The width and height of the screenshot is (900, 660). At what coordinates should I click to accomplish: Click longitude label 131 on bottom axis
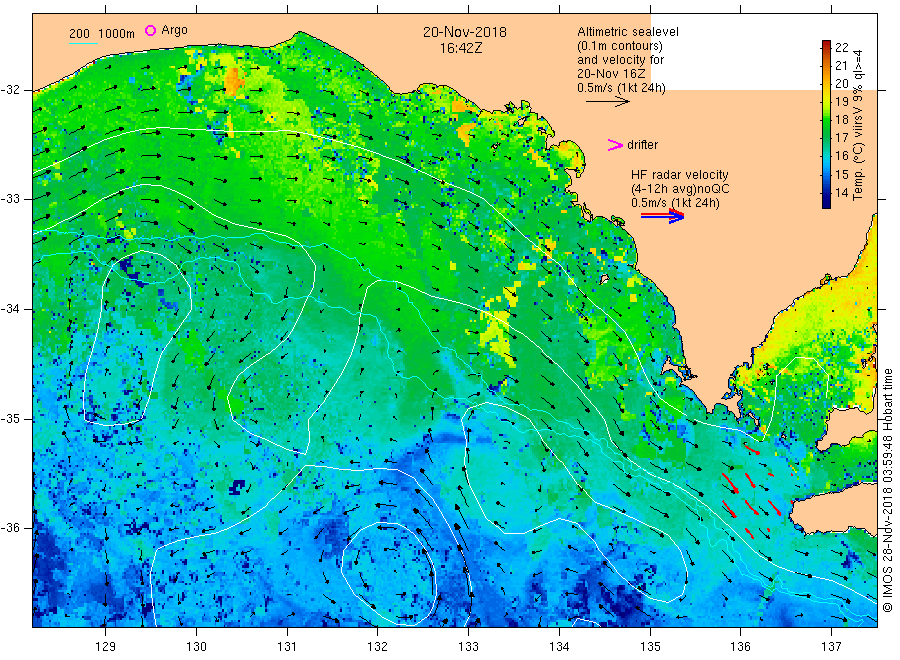pos(287,647)
